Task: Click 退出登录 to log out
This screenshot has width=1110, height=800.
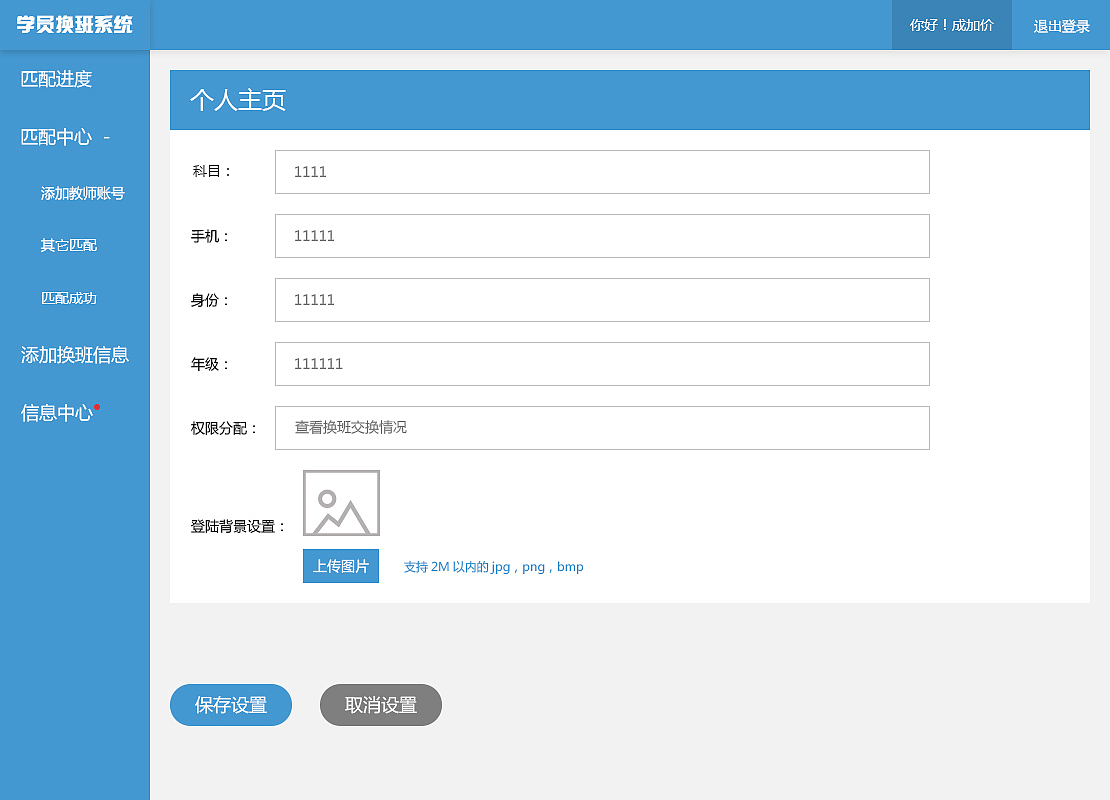Action: tap(1061, 26)
